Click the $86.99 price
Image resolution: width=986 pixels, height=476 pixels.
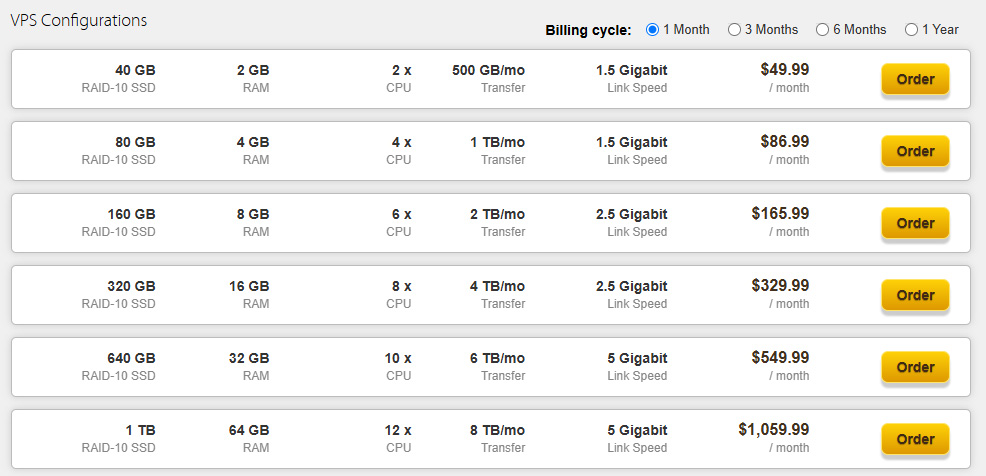click(x=785, y=141)
